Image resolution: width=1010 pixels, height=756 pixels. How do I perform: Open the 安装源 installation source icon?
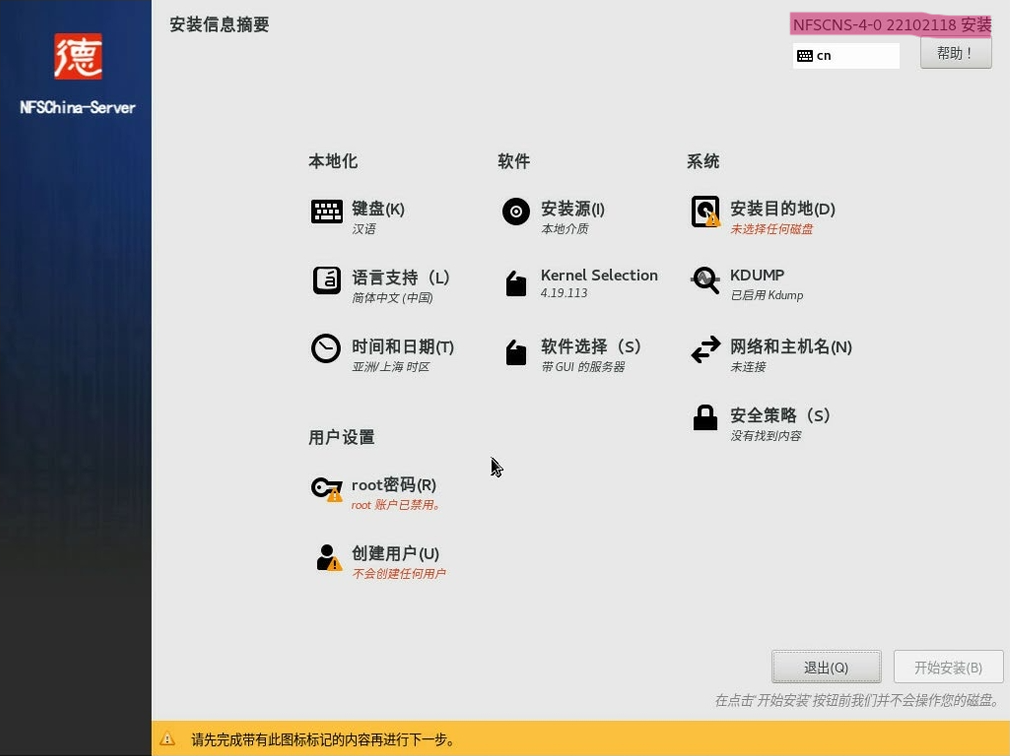(515, 211)
